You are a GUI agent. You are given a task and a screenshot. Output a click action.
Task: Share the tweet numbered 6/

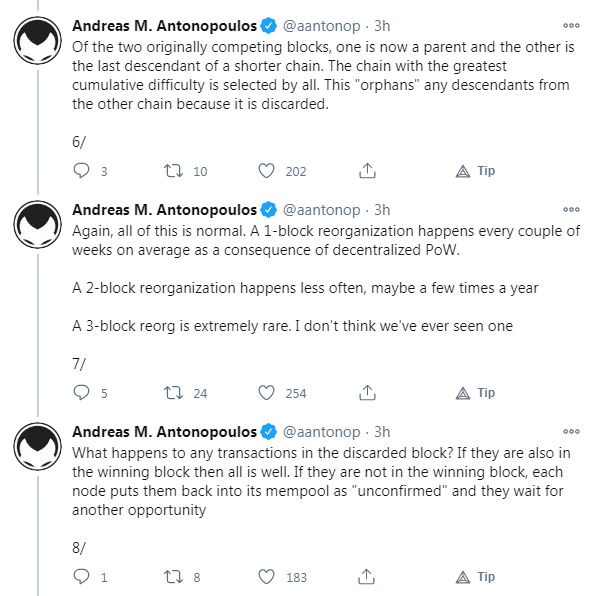tap(367, 171)
